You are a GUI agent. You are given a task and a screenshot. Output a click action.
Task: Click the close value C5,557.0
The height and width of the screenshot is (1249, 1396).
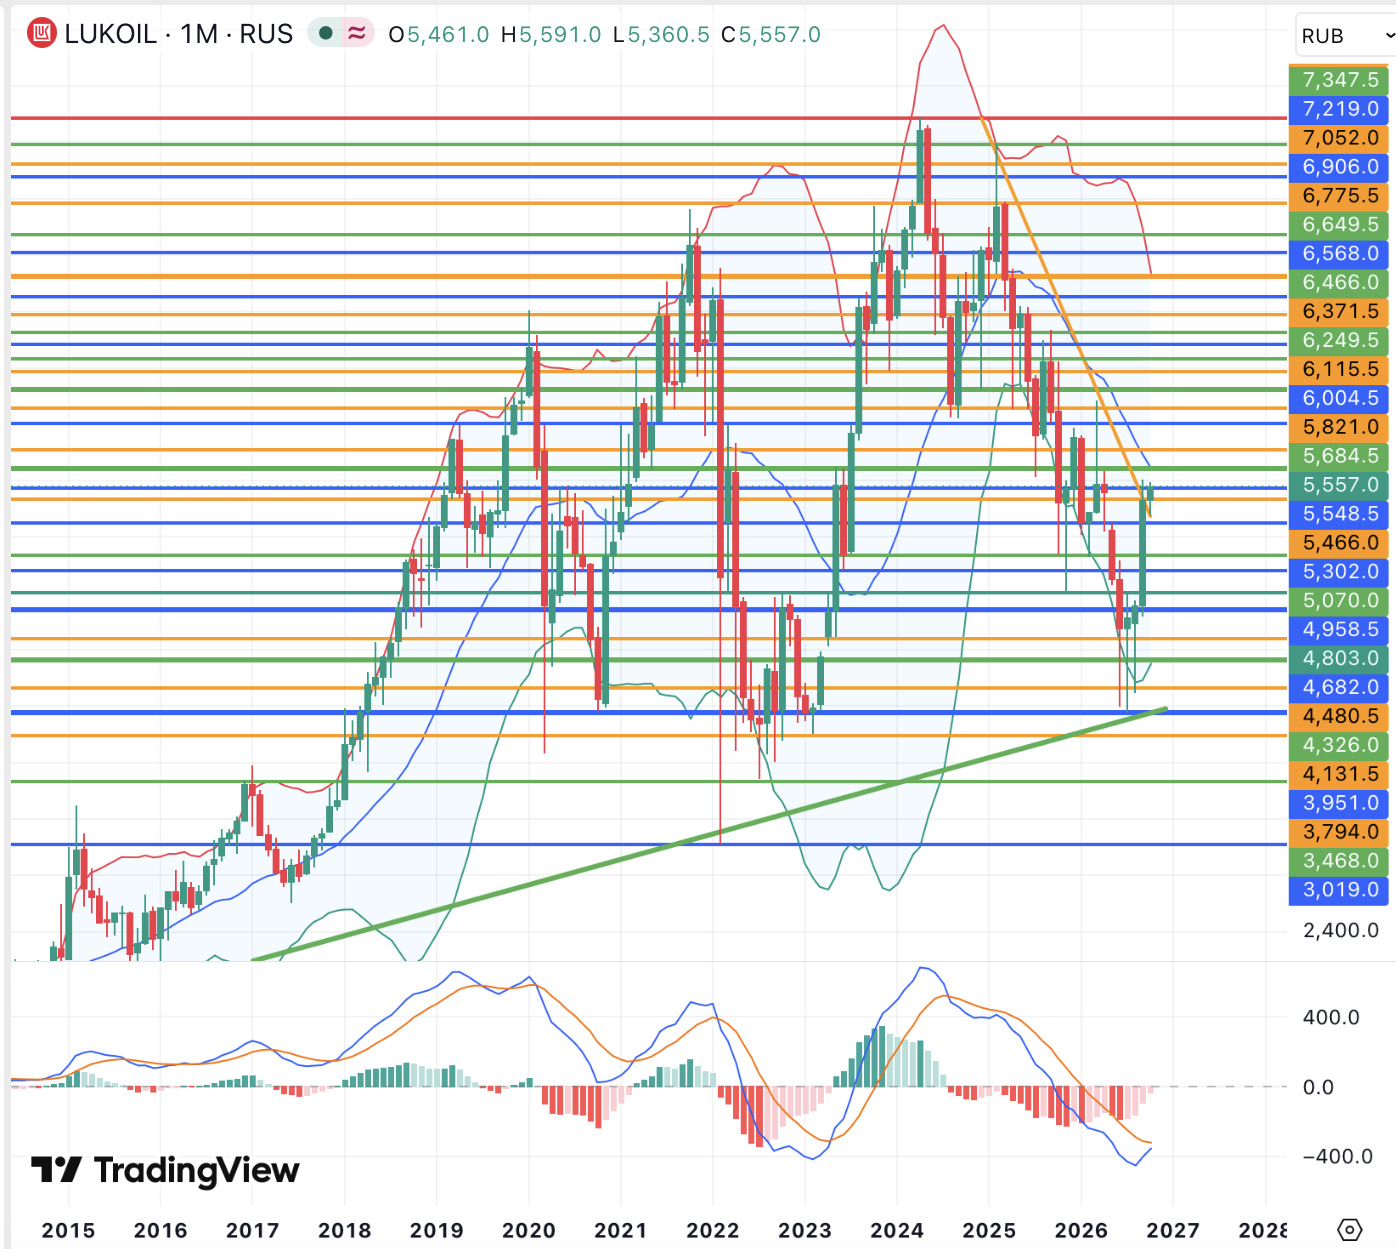[x=771, y=35]
